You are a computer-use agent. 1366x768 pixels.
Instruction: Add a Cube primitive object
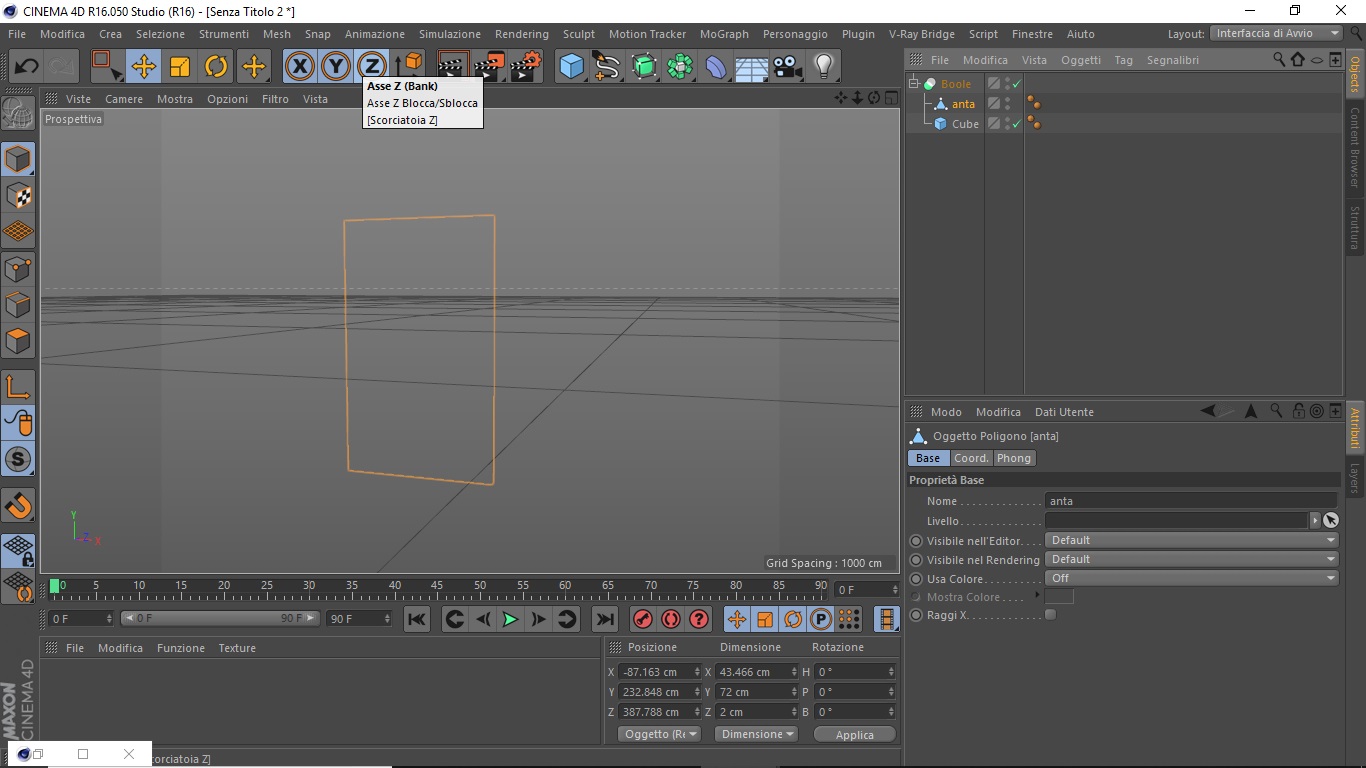coord(571,67)
